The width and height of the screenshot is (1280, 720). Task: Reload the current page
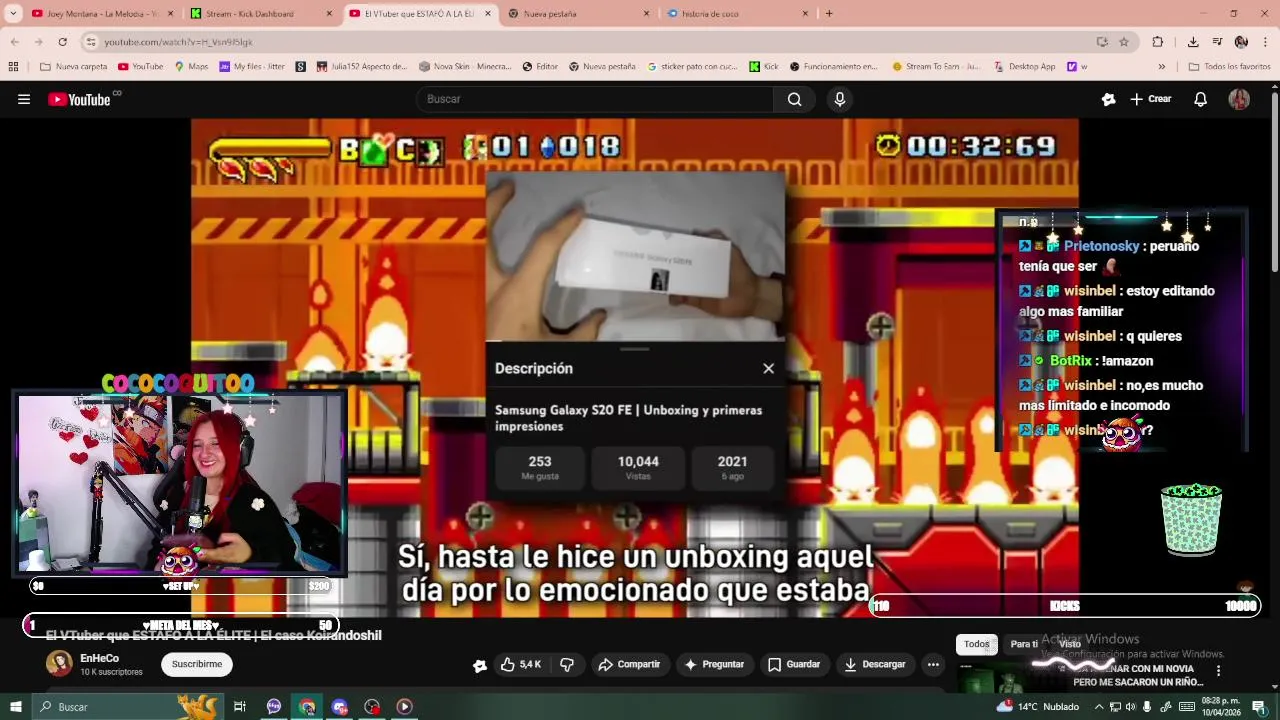pos(62,42)
